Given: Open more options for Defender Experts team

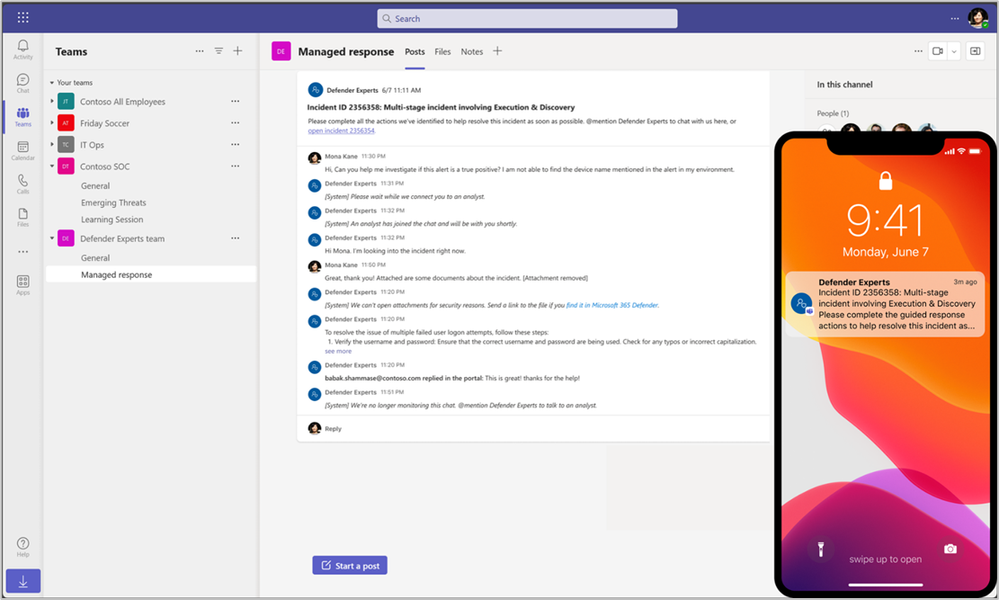Looking at the screenshot, I should (235, 238).
